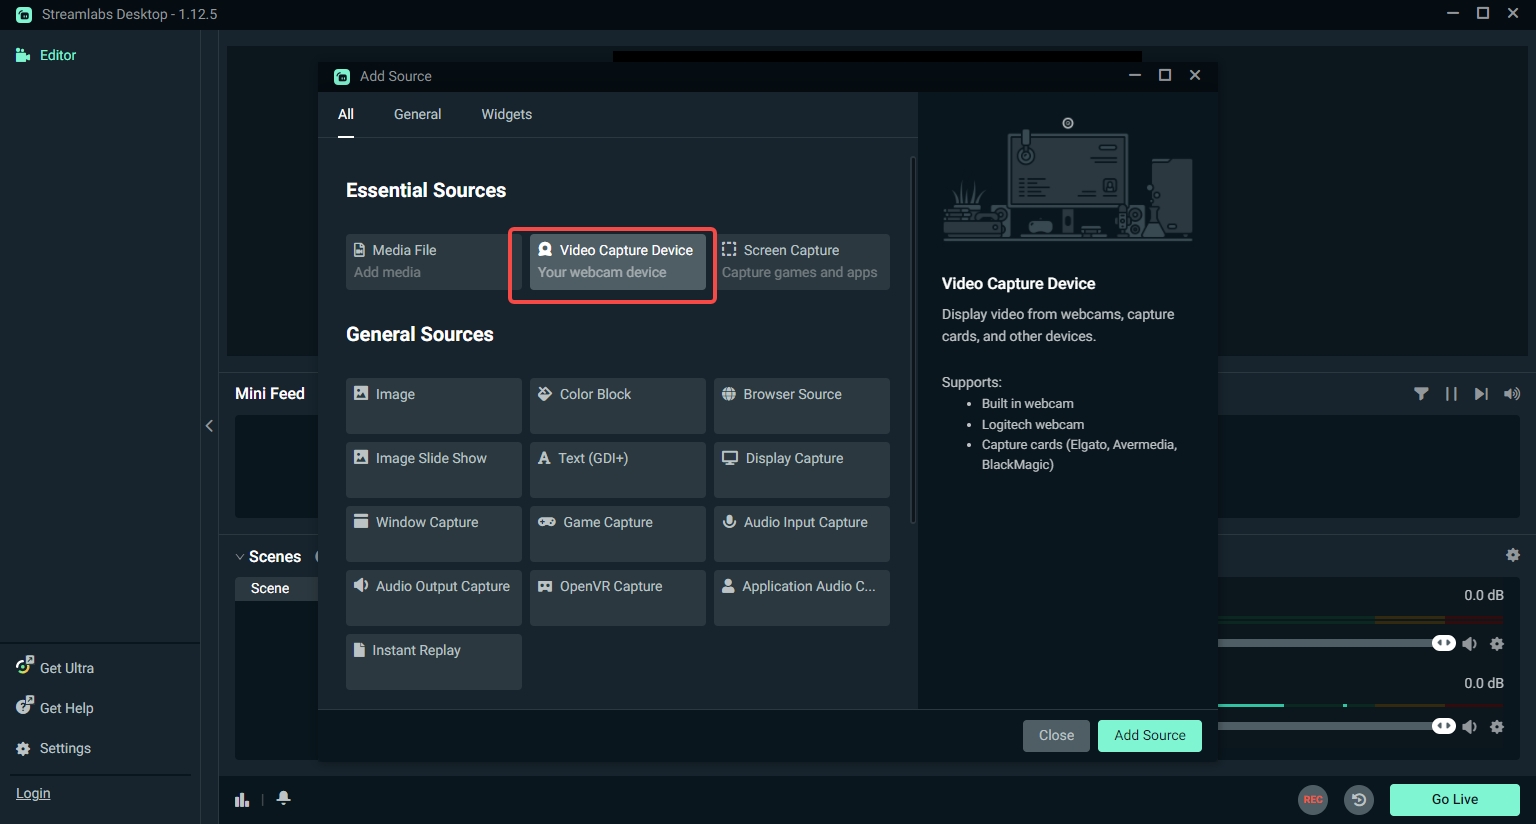Screen dimensions: 1536x824
Task: Skip the current alert in Mini Feed
Action: pyautogui.click(x=1481, y=393)
